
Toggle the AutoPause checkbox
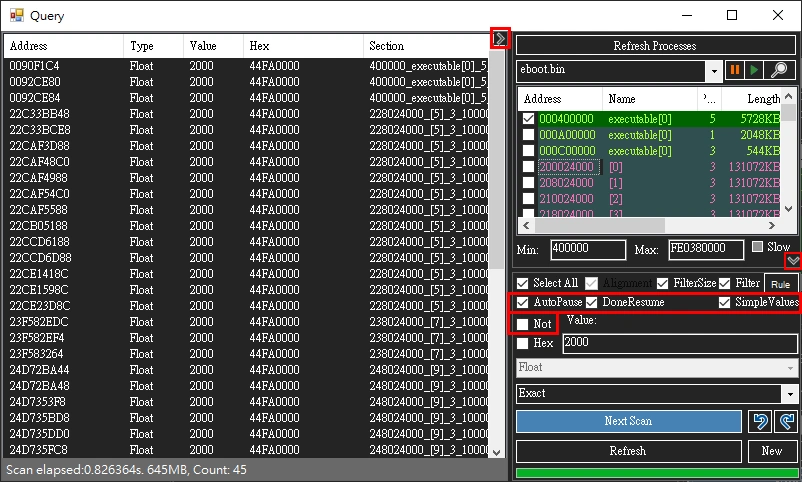(x=522, y=302)
